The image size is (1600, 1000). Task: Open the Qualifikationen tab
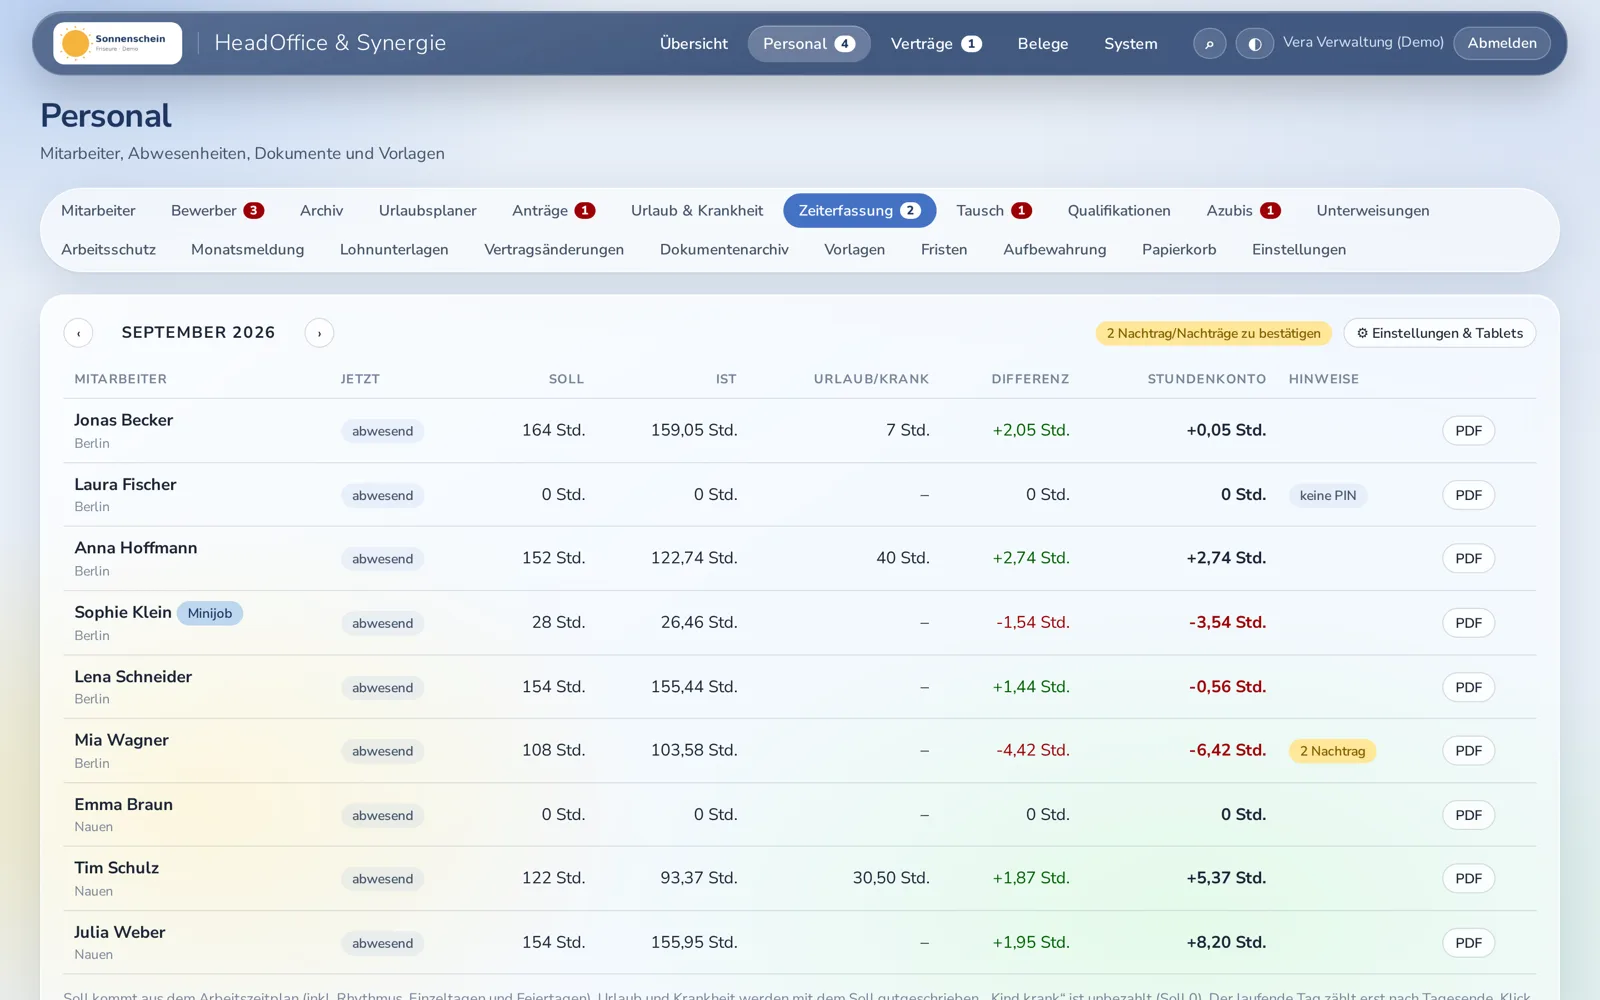click(x=1119, y=211)
